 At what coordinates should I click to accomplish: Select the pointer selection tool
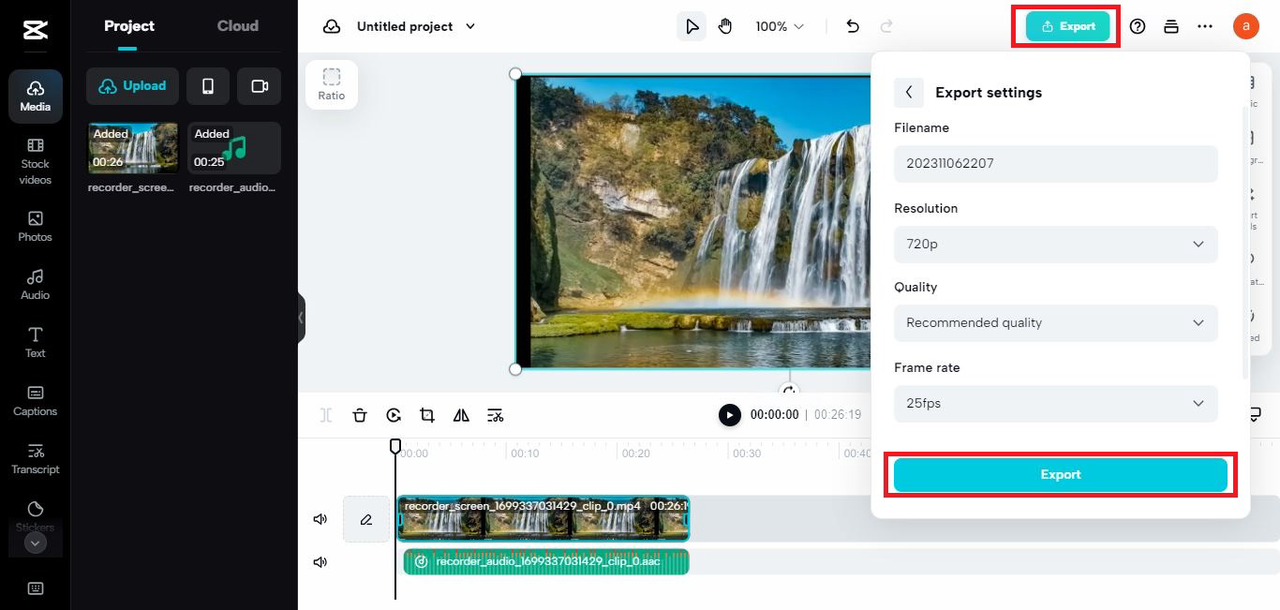(x=691, y=27)
